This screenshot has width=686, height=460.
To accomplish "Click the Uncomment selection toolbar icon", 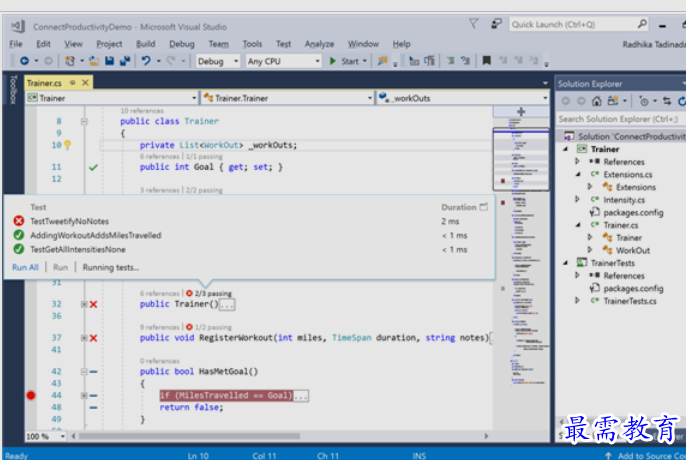I will click(465, 61).
